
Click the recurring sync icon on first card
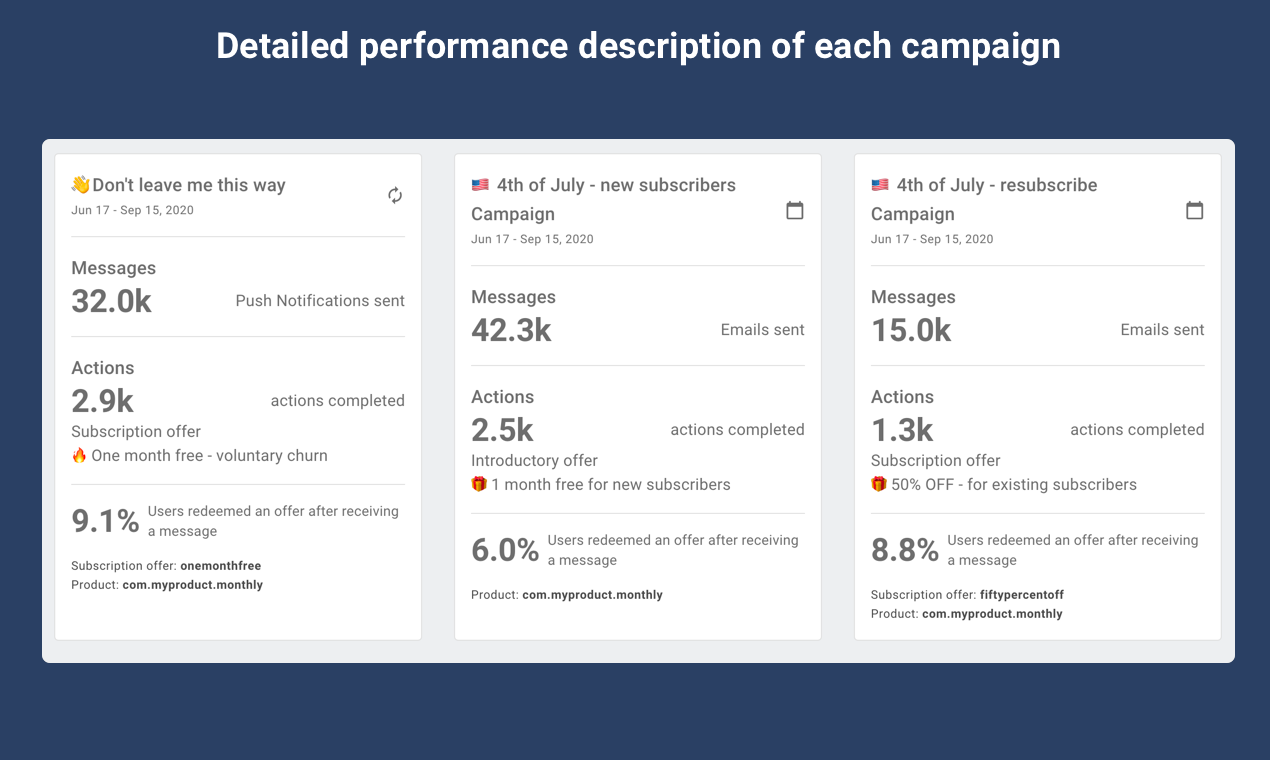click(395, 195)
